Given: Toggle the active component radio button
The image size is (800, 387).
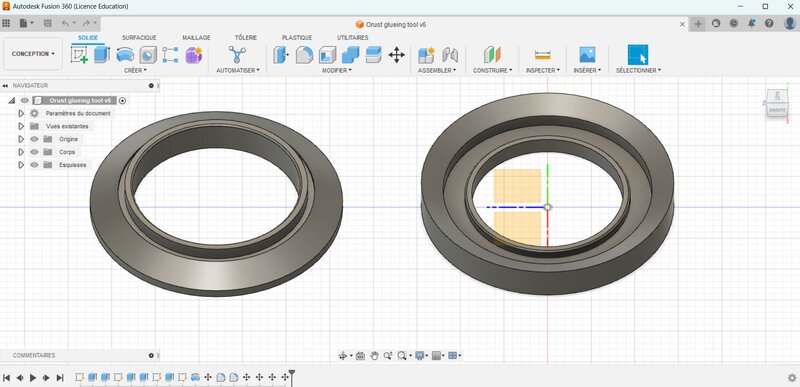Looking at the screenshot, I should pos(122,100).
